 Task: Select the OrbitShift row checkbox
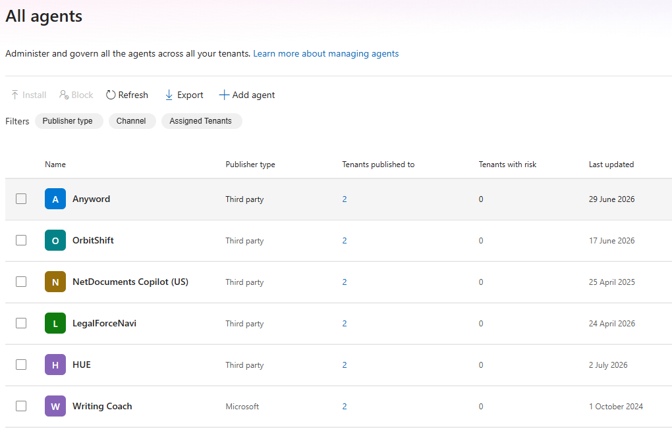(21, 240)
